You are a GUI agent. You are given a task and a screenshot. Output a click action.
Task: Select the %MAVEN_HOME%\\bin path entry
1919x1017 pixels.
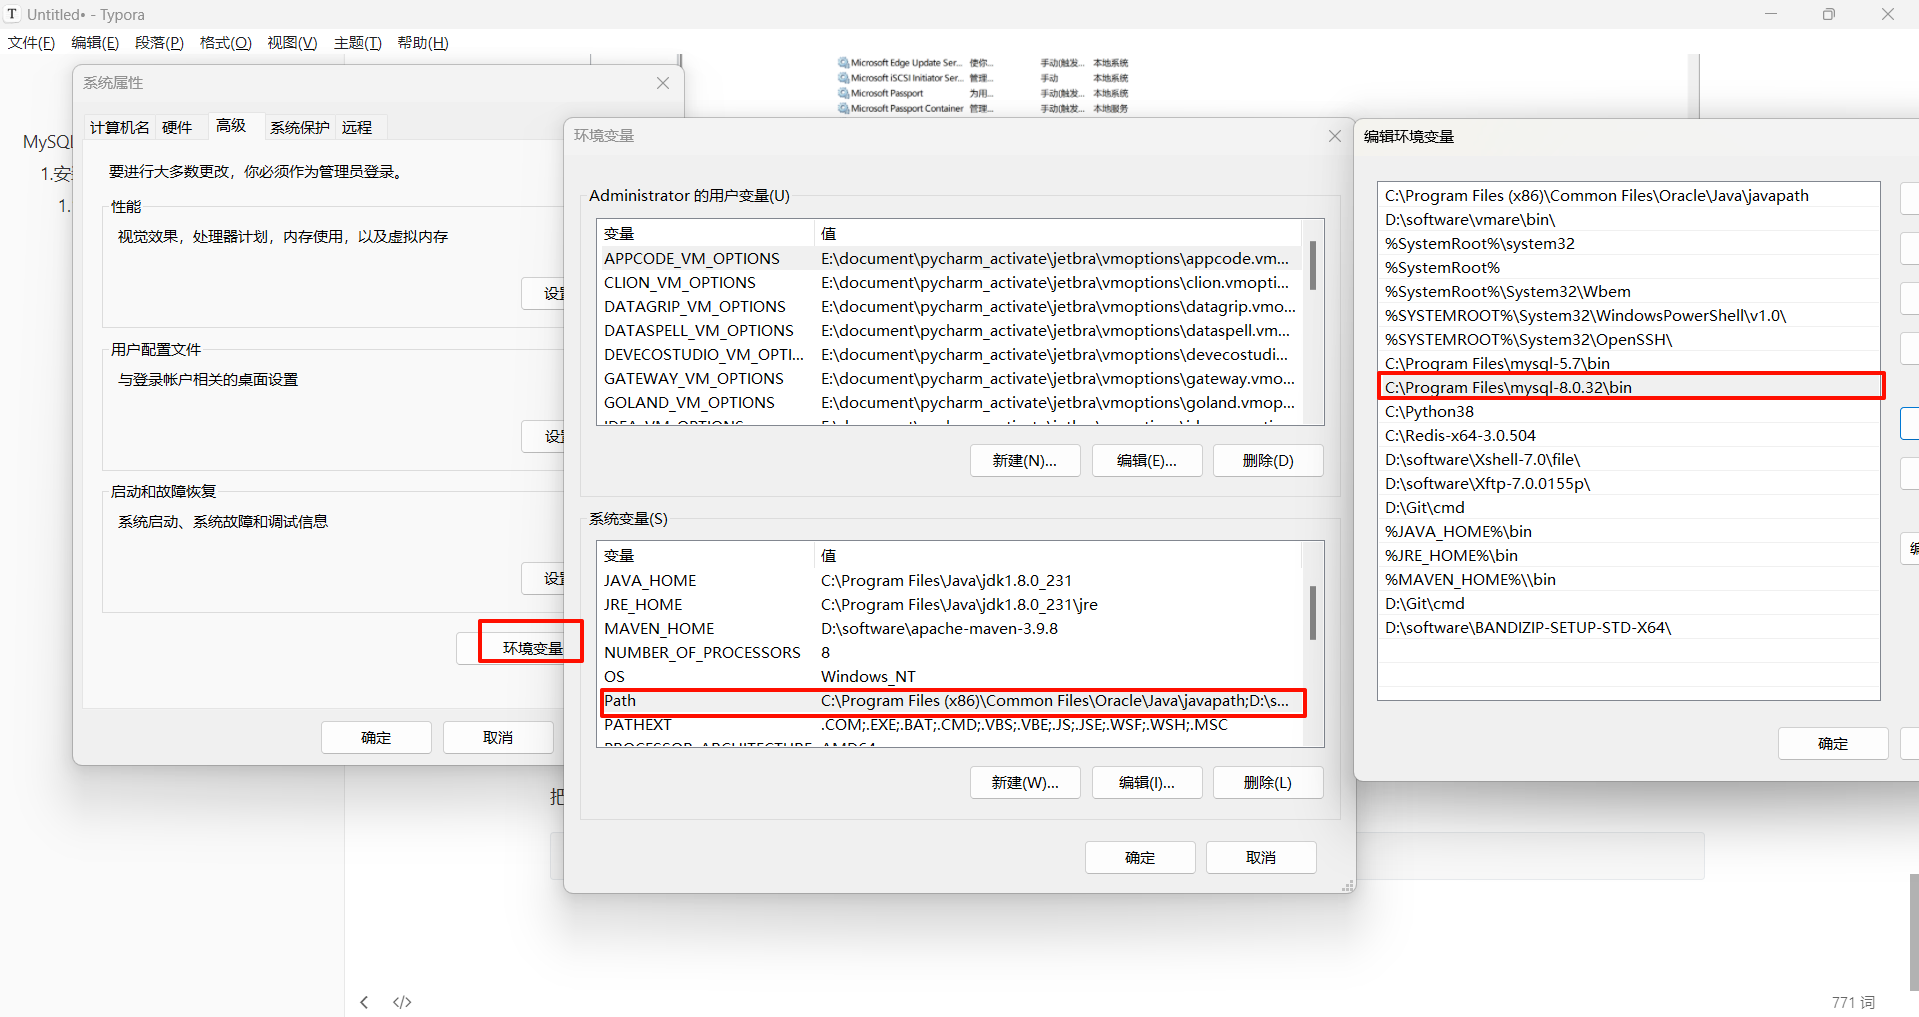1629,580
